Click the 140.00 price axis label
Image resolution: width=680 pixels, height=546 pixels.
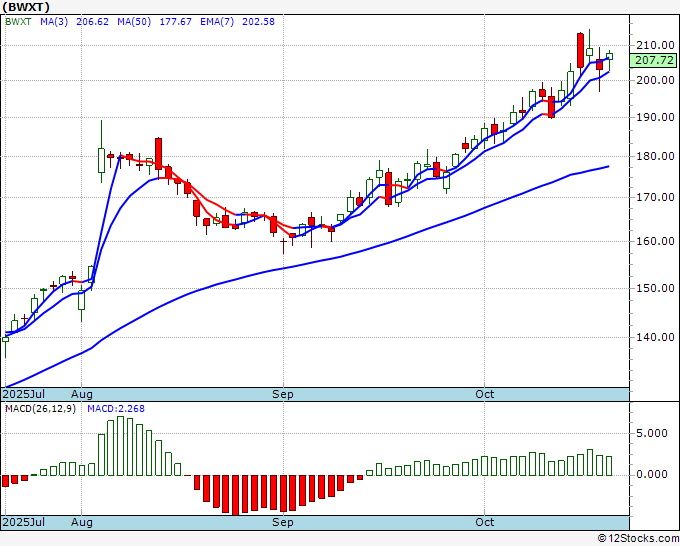click(x=655, y=337)
